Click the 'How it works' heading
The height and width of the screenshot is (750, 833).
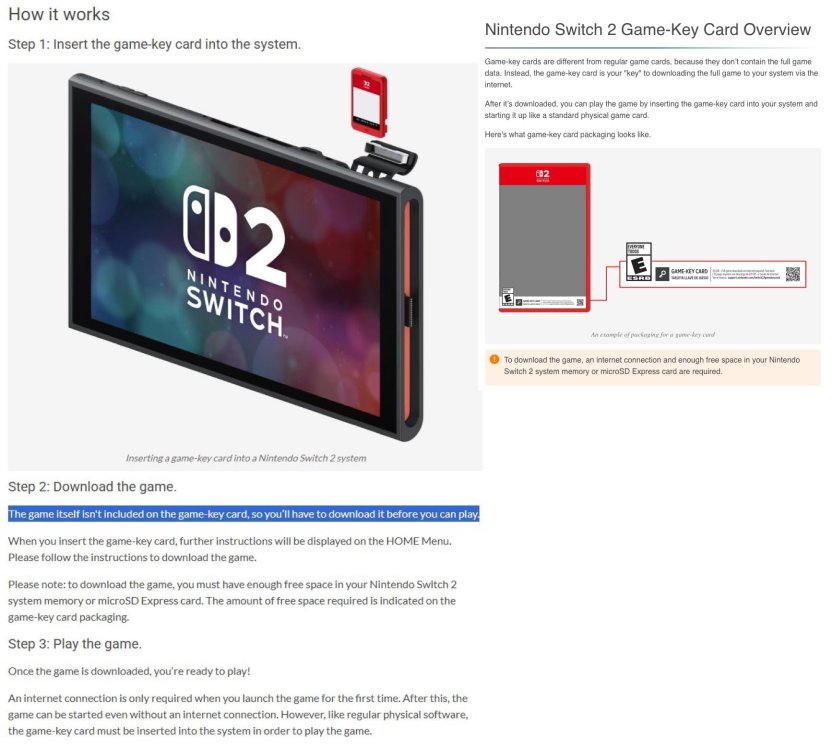click(x=59, y=14)
